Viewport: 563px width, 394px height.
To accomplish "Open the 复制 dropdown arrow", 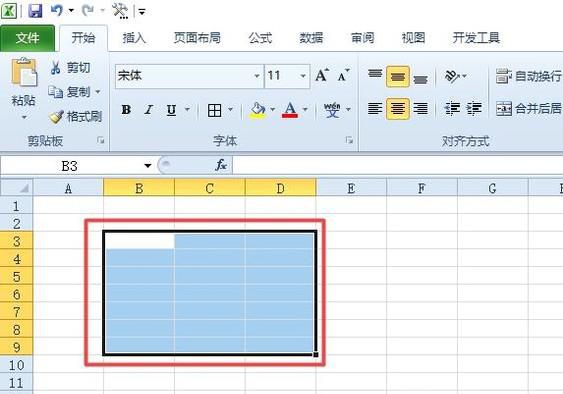I will coord(98,92).
